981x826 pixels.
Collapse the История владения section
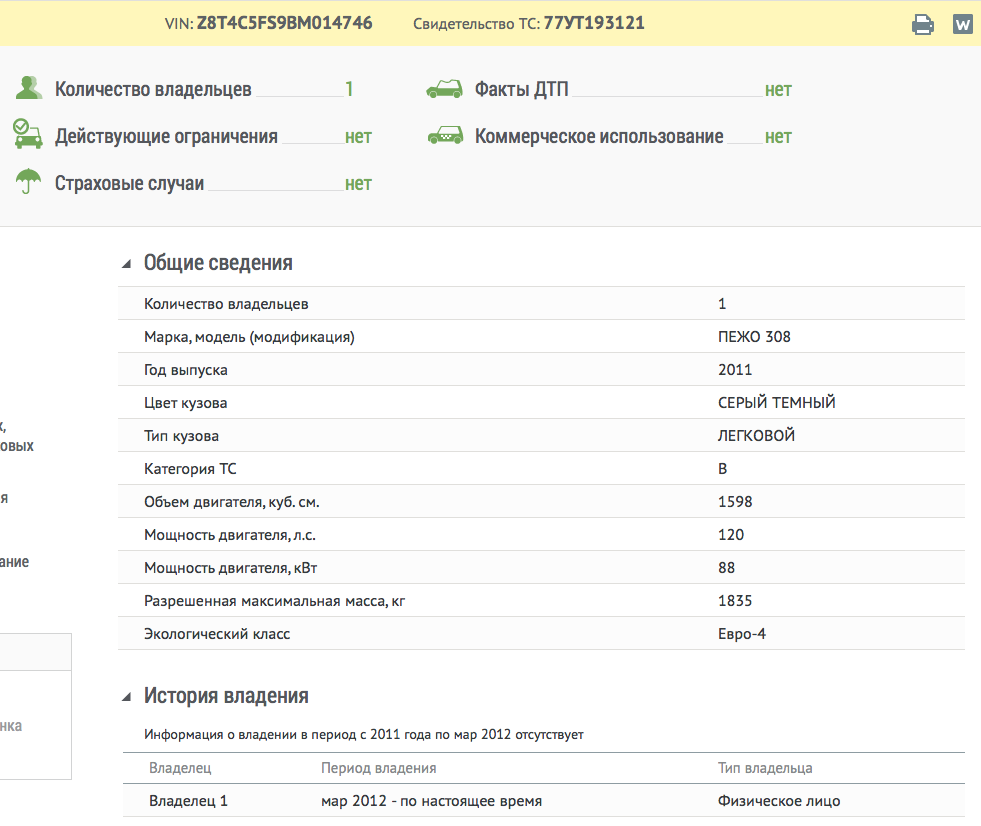point(127,697)
